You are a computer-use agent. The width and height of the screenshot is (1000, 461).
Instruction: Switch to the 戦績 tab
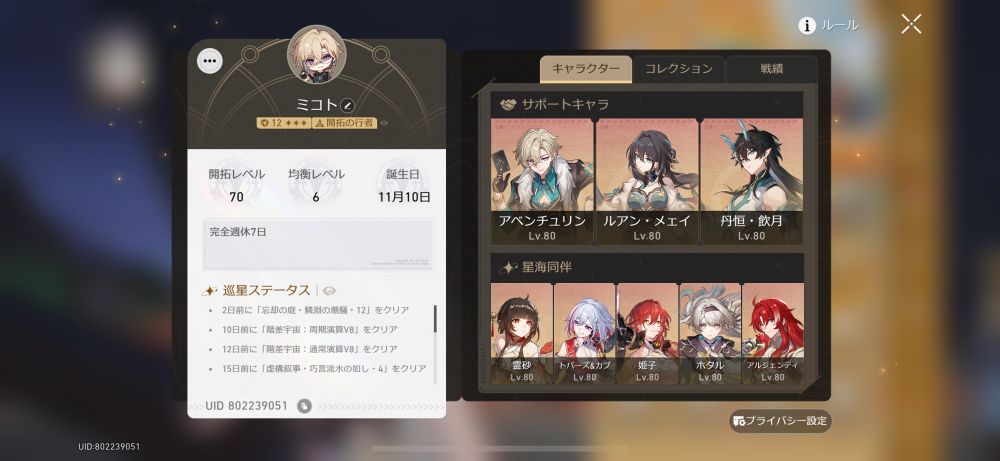click(772, 69)
